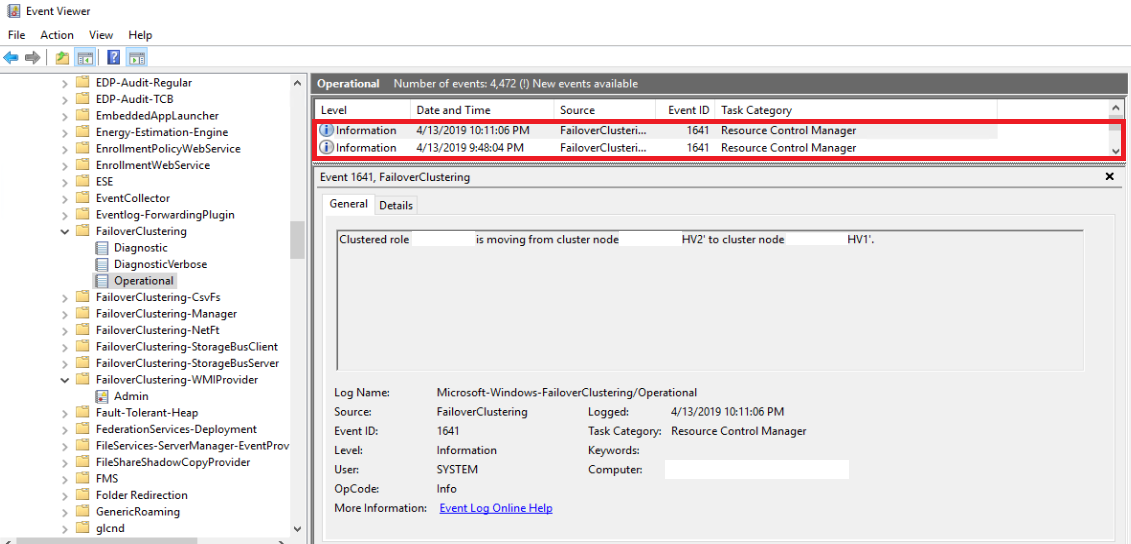Sort by Source column header

click(604, 110)
